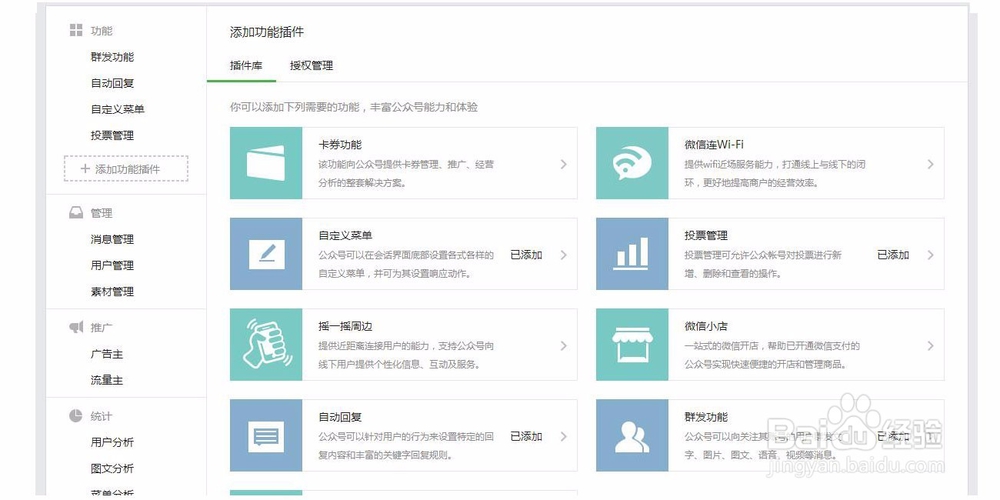Go to 广告主 in sidebar
The width and height of the screenshot is (1000, 500).
point(107,353)
